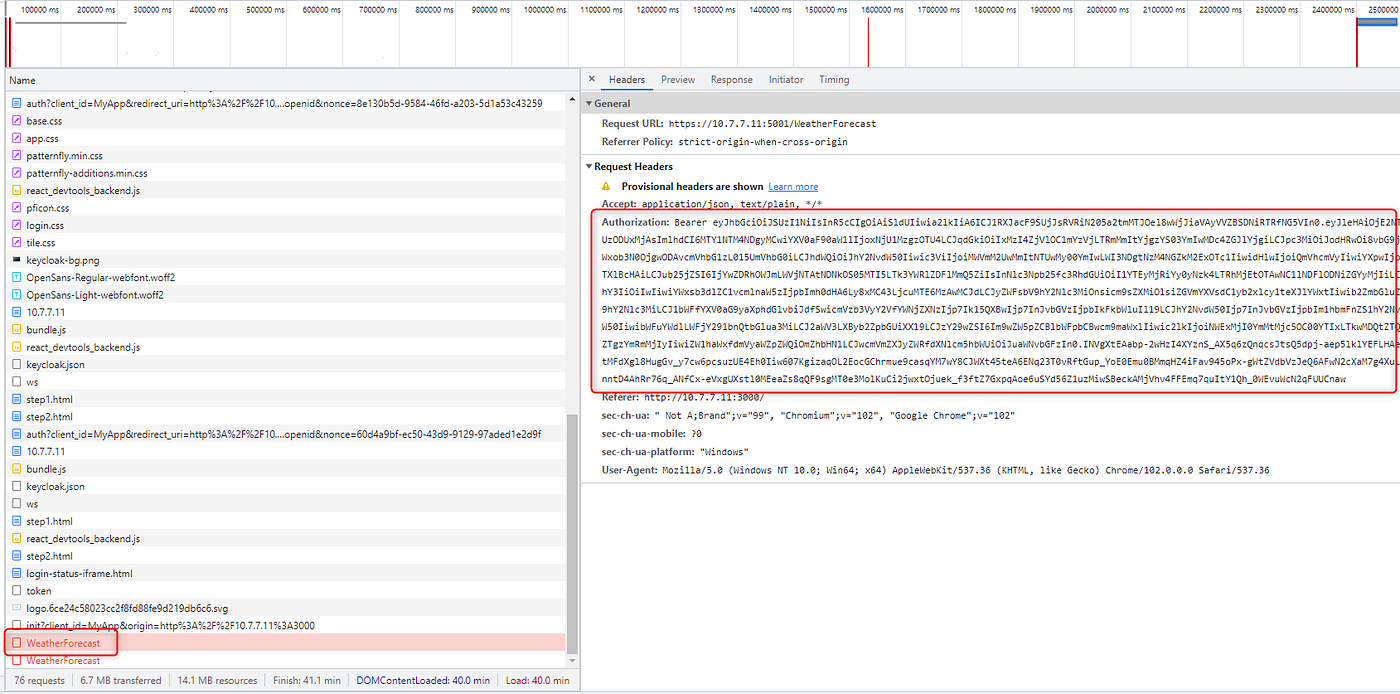Click the stylesheet icon beside app.css
Screen dimensions: 1400x694
tap(16, 138)
